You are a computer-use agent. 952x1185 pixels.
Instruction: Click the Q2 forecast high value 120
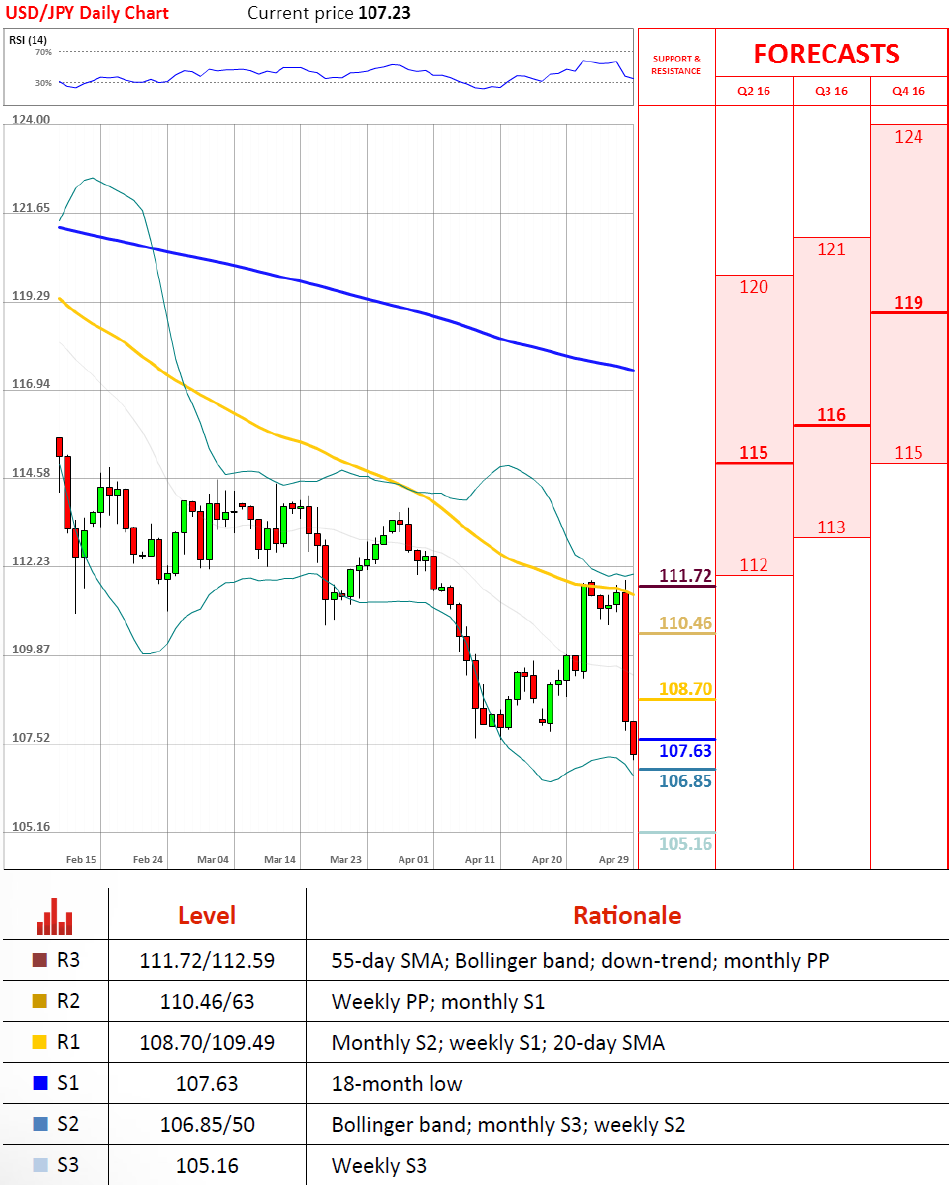(753, 287)
